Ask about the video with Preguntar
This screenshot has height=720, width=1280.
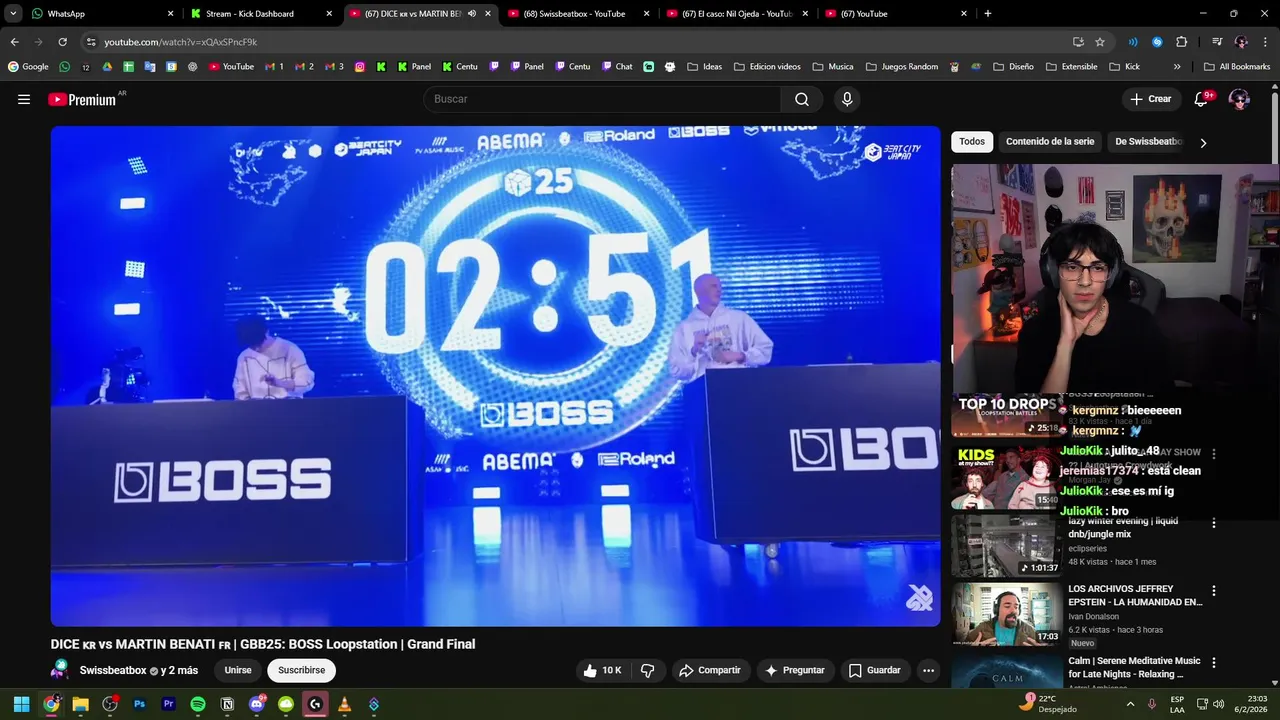tap(795, 670)
